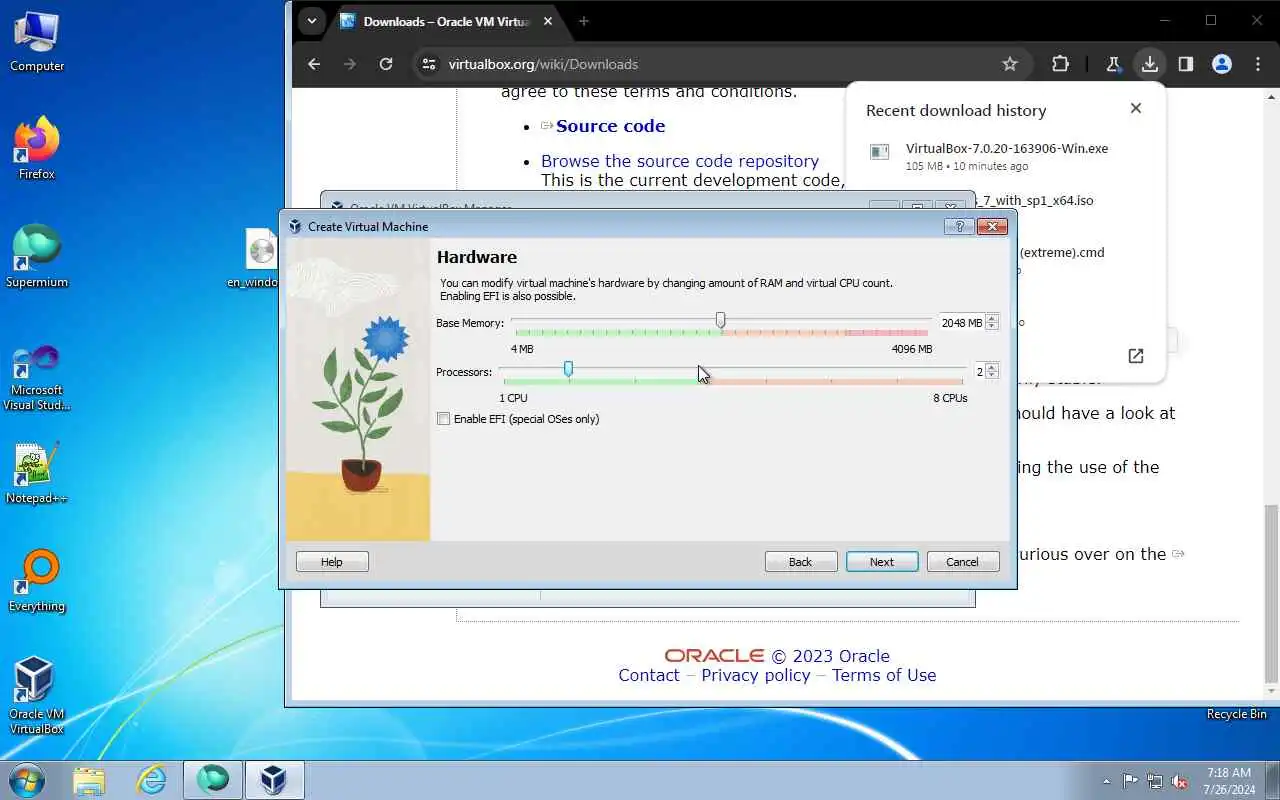The image size is (1280, 800).
Task: Open the Microsoft Visual Studio shortcut
Action: [37, 378]
